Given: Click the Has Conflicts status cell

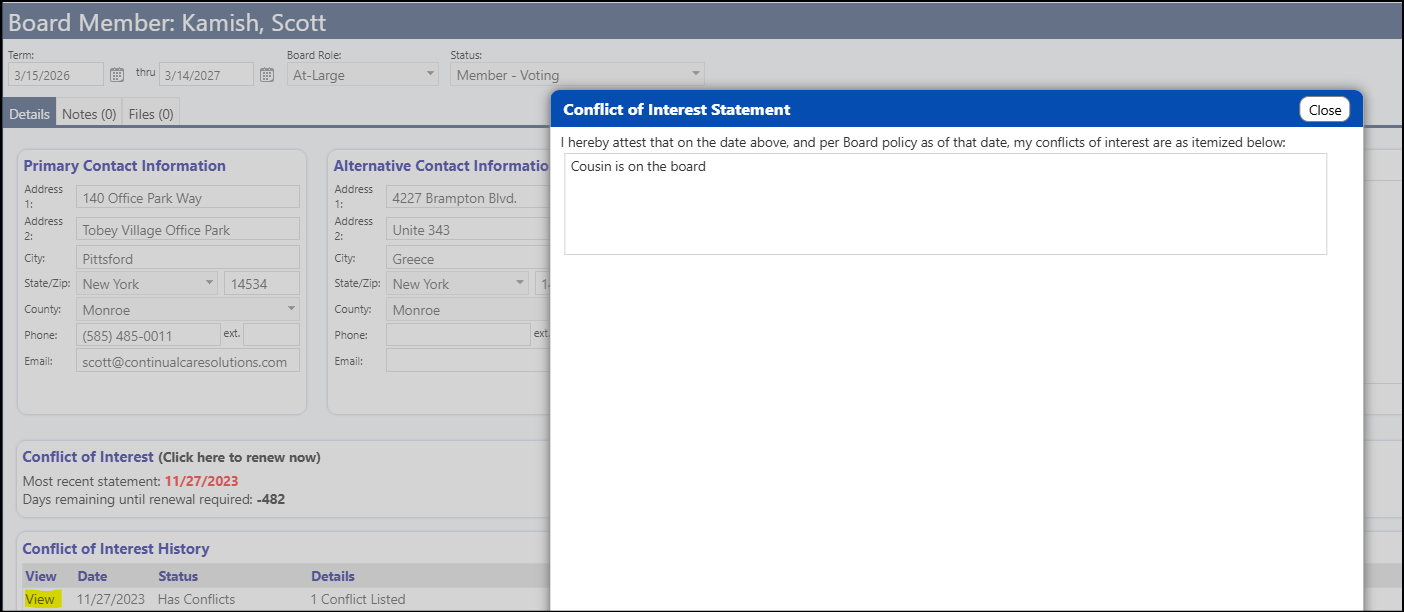Looking at the screenshot, I should [196, 600].
